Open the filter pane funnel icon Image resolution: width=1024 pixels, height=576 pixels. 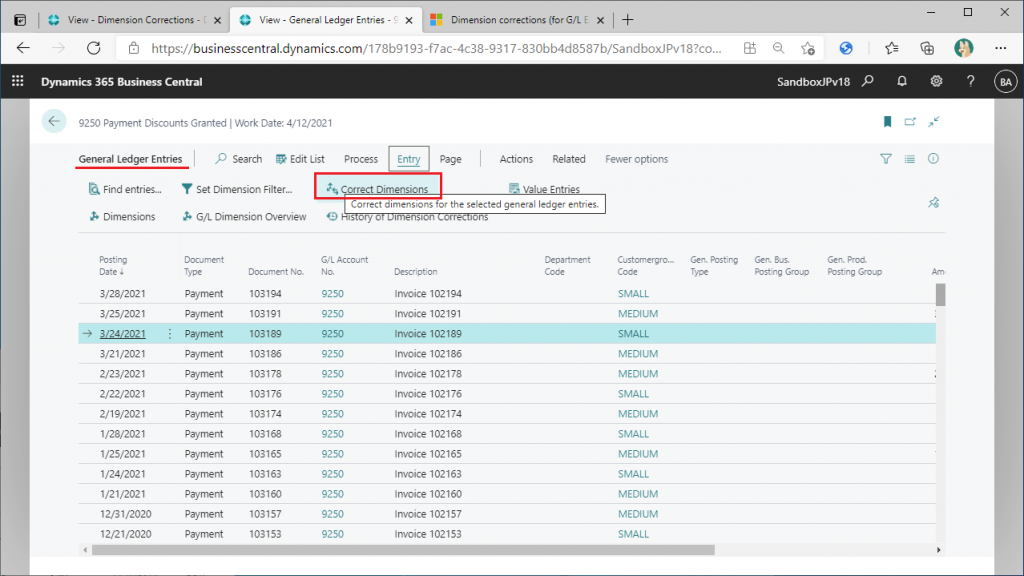[x=886, y=159]
